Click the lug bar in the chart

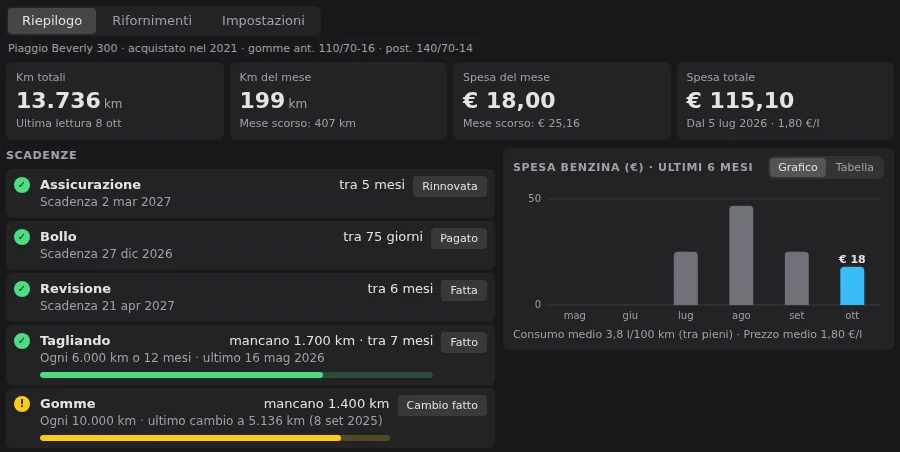tap(685, 278)
